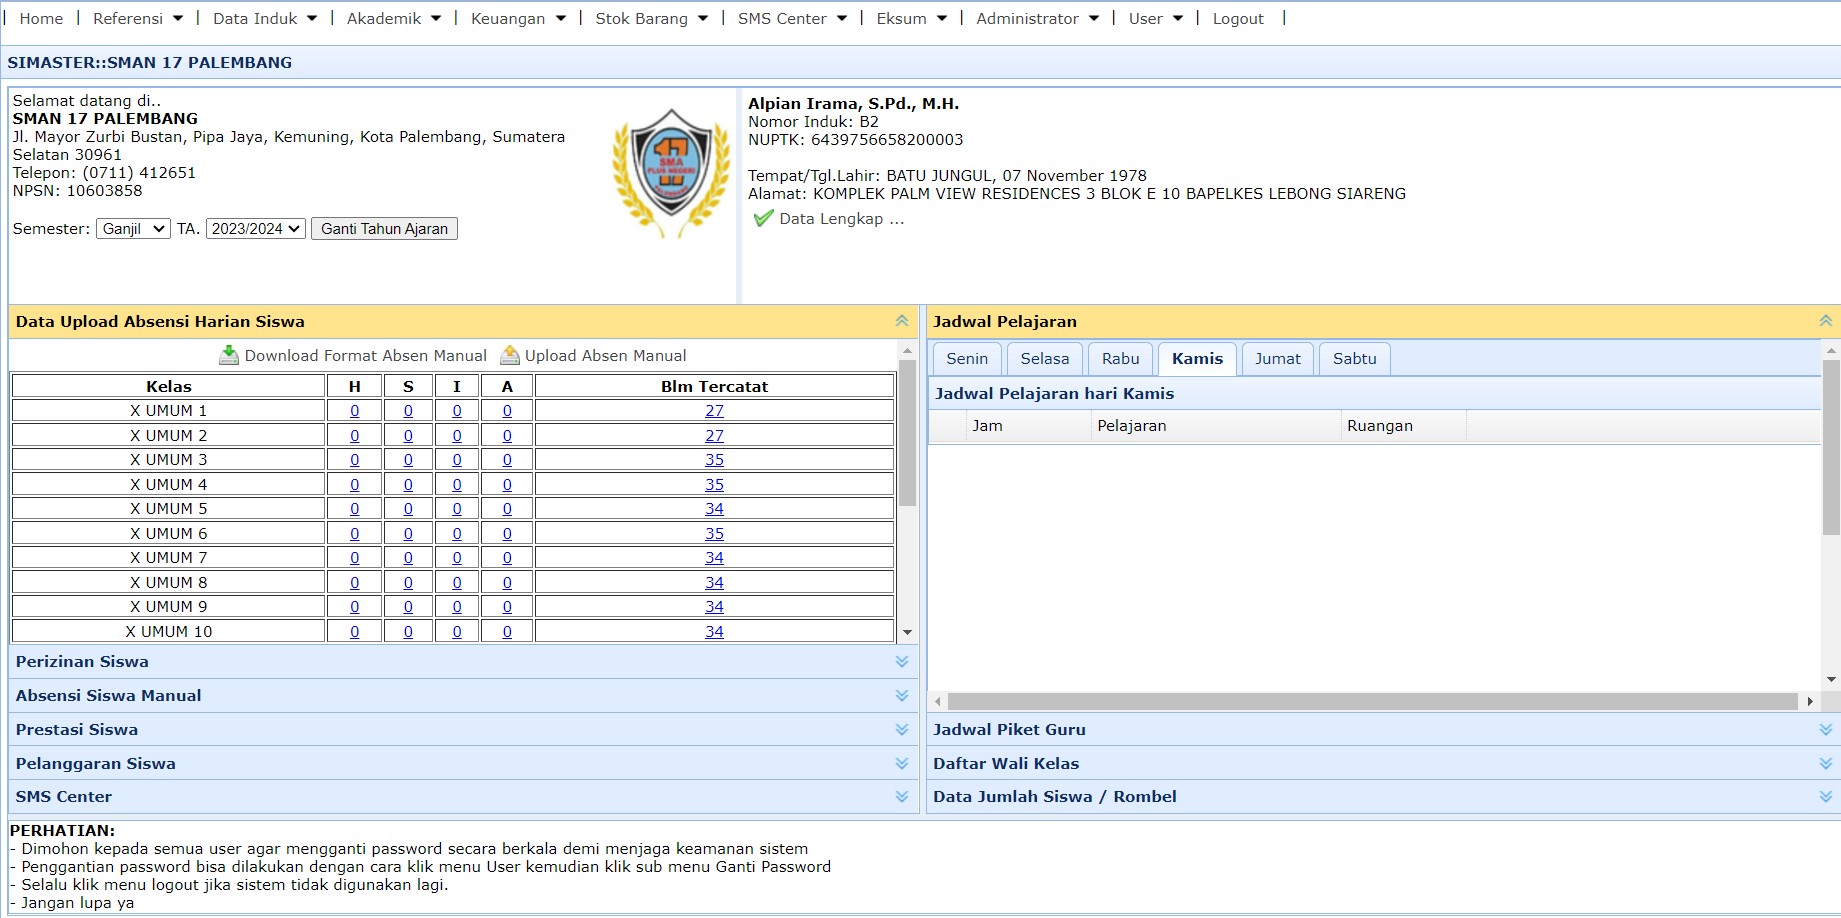Expand Data Jumlah Siswa / Rombel arrow
Image resolution: width=1841 pixels, height=918 pixels.
pyautogui.click(x=1825, y=797)
